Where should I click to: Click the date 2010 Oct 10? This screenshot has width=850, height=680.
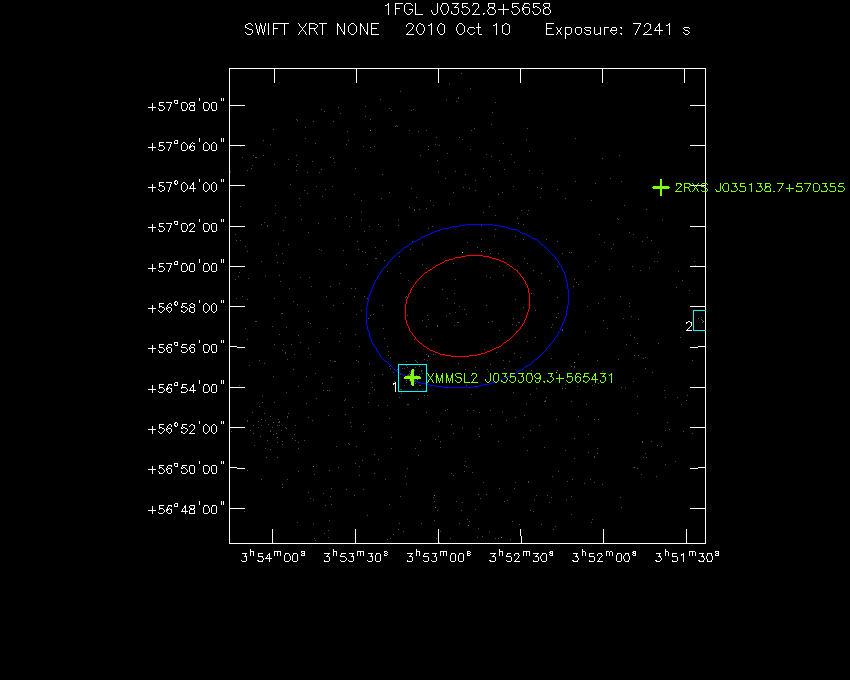click(458, 29)
